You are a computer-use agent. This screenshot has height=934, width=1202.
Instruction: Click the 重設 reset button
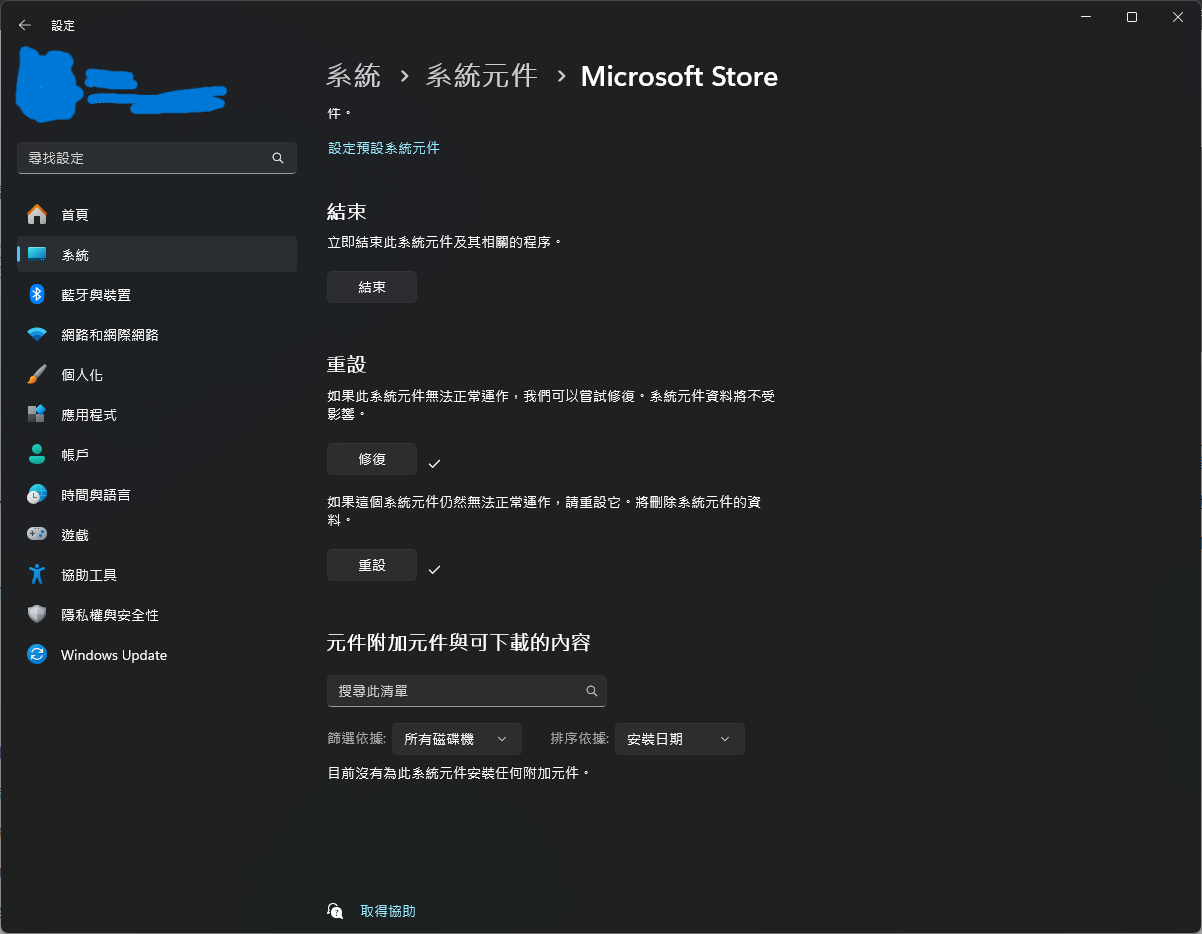(372, 565)
